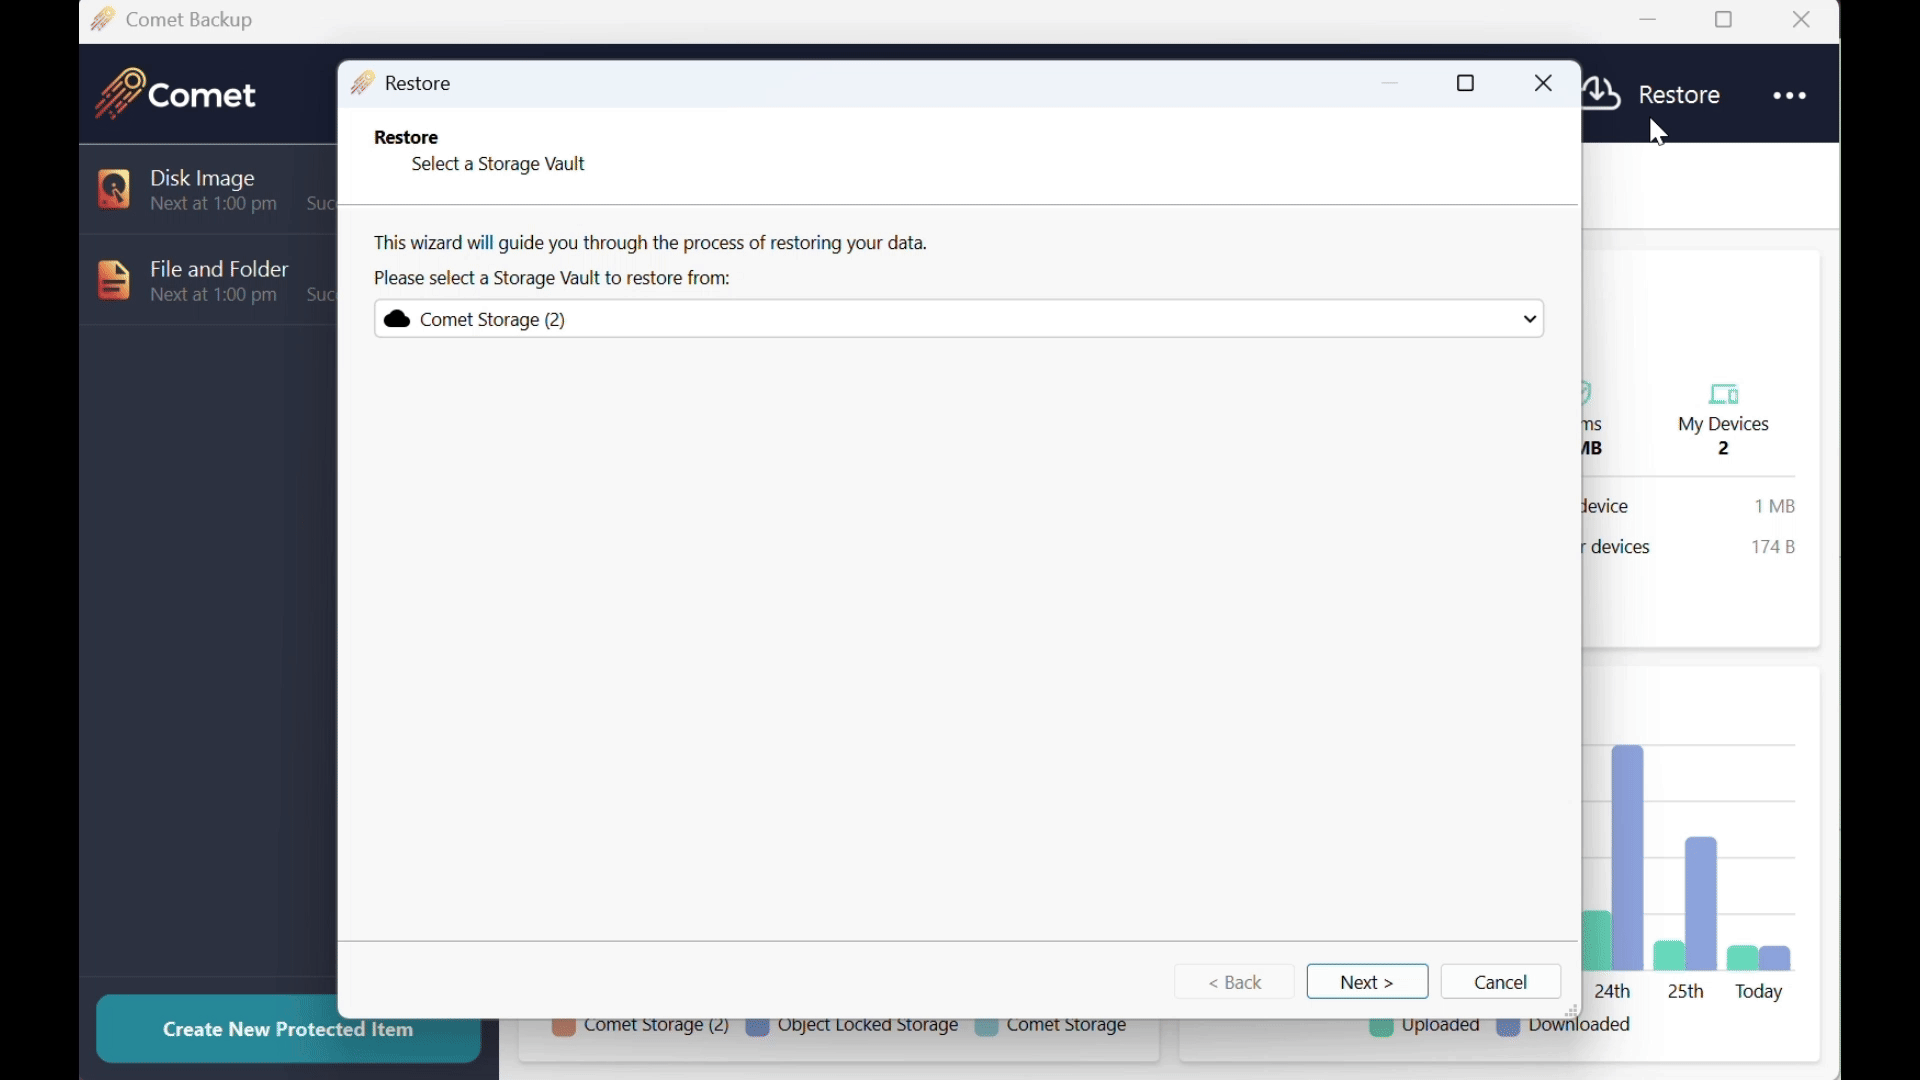Click the Restore cloud download icon
This screenshot has width=1920, height=1080.
(x=1602, y=94)
